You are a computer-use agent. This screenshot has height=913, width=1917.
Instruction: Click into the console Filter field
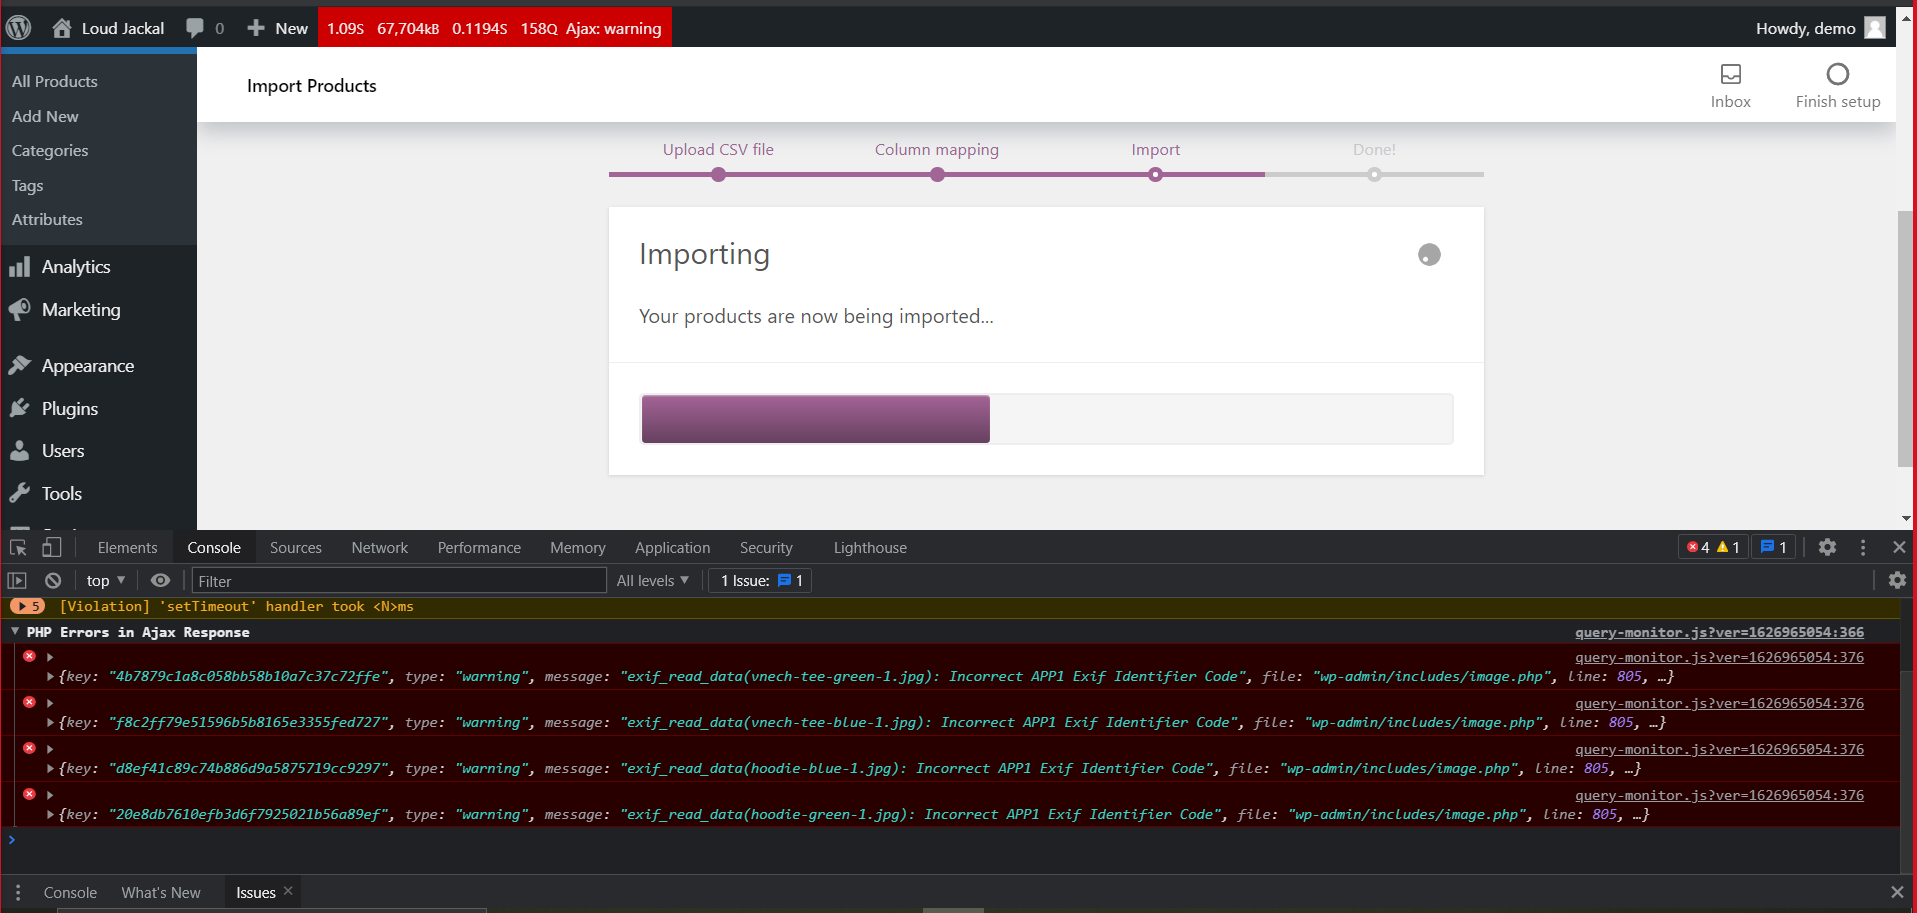pos(398,580)
